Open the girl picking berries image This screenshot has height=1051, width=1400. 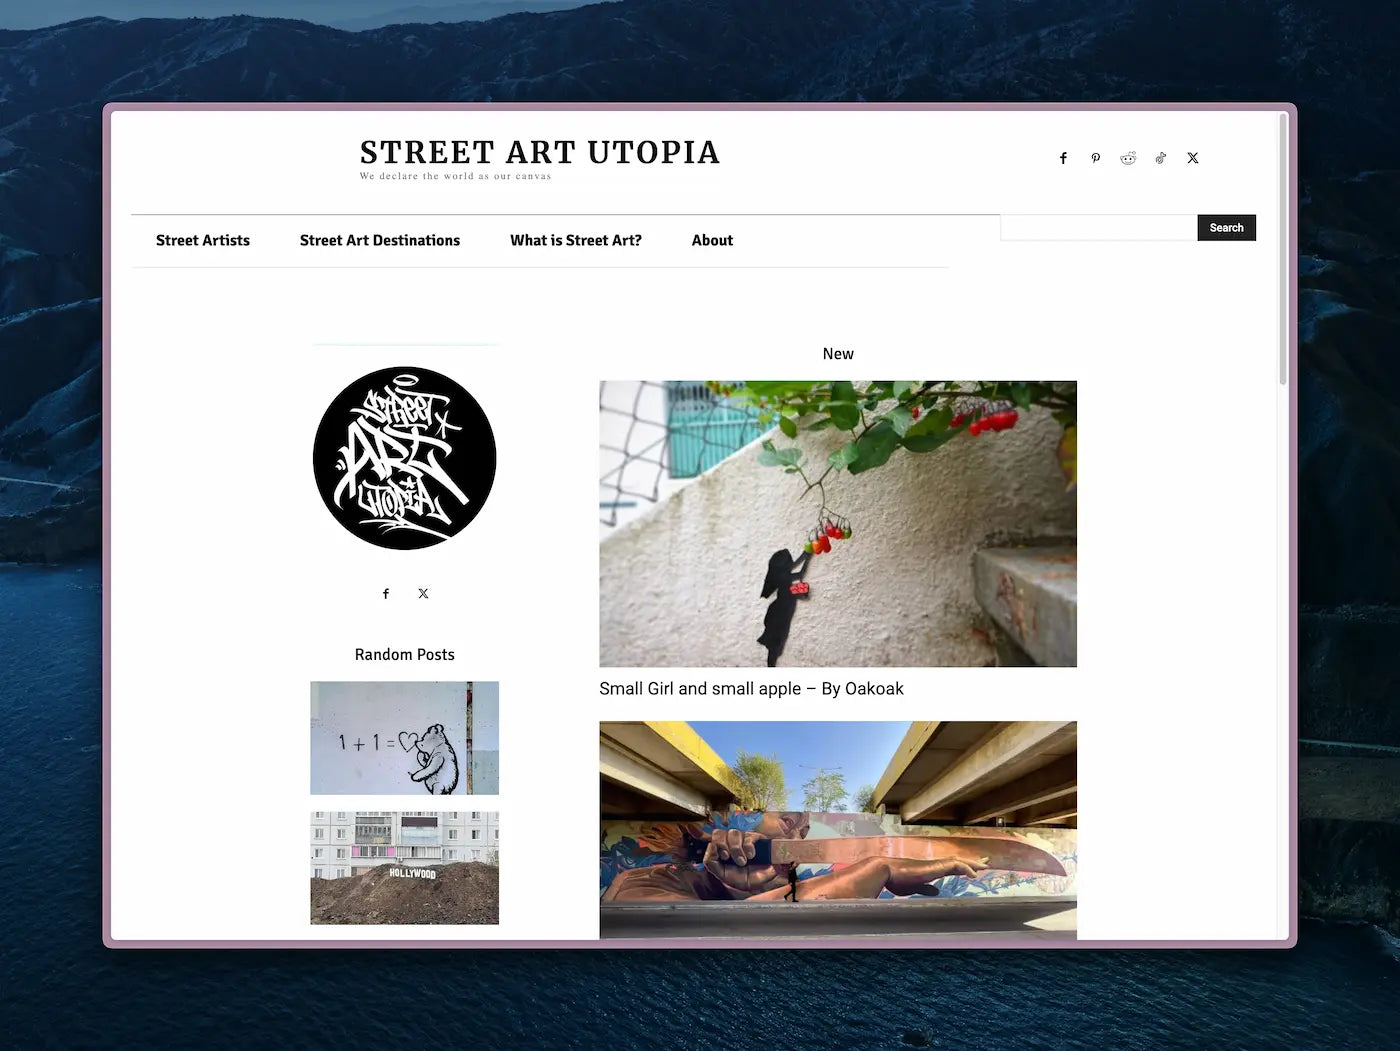[838, 524]
